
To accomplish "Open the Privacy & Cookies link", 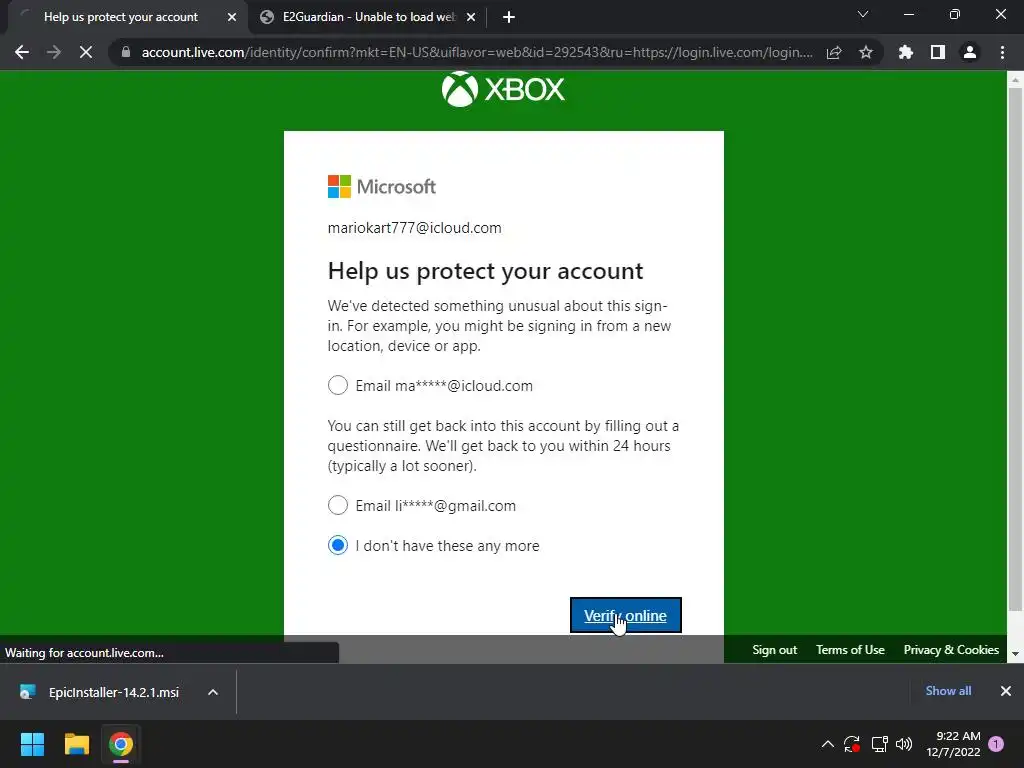I will click(x=951, y=650).
